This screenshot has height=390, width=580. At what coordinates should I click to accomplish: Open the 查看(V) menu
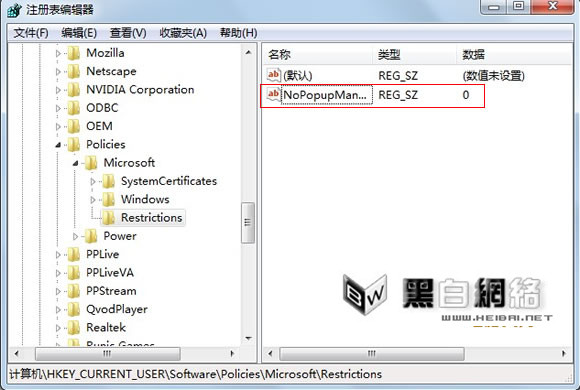coord(128,33)
